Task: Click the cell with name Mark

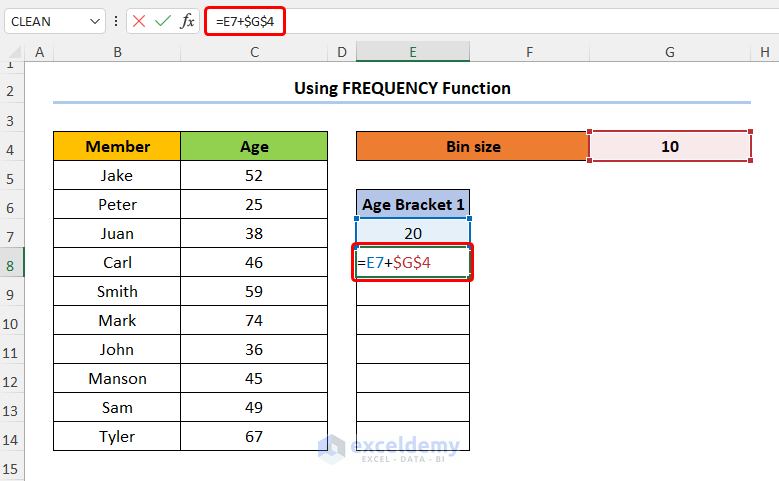Action: (x=117, y=321)
